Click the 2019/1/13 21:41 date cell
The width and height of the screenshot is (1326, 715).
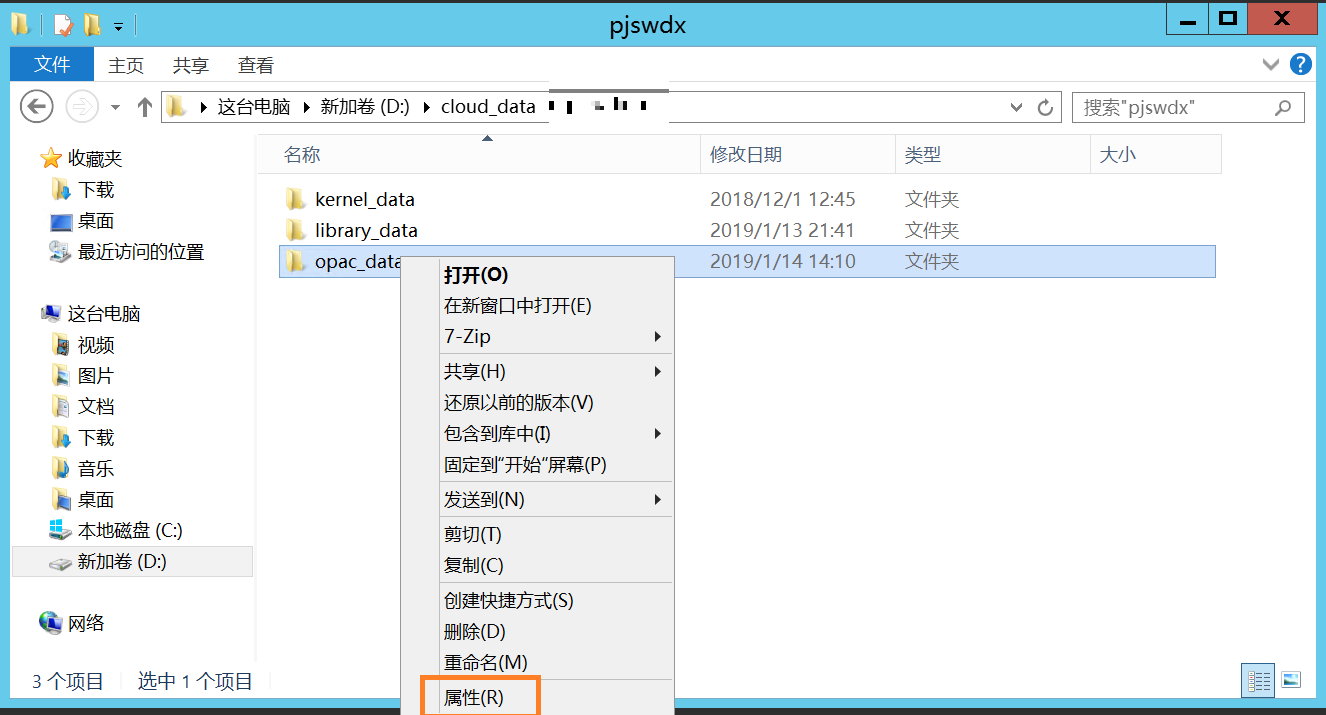(x=783, y=230)
